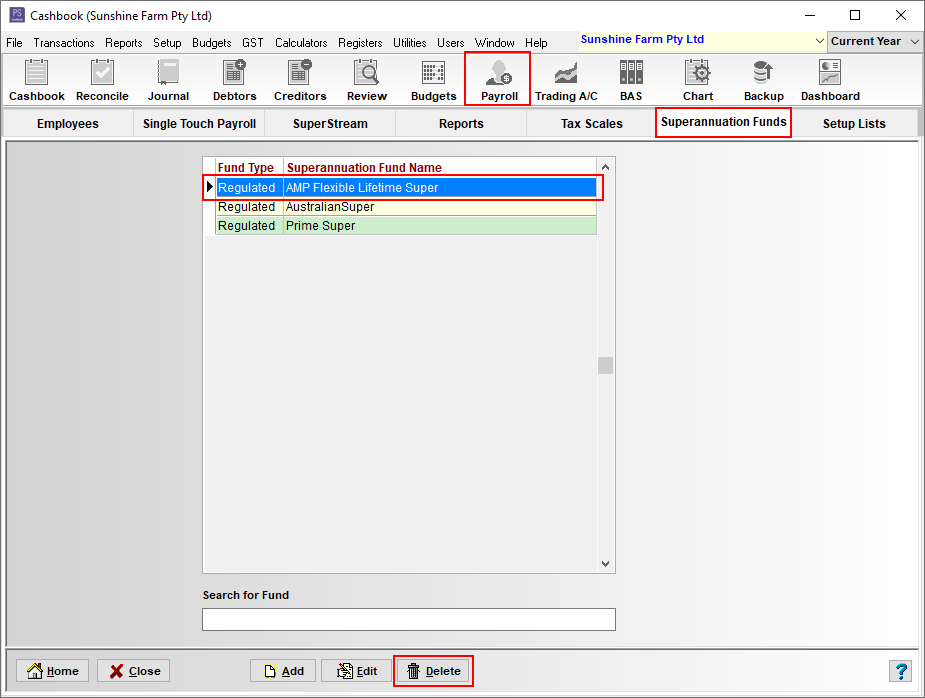The width and height of the screenshot is (925, 698).
Task: Select the Prime Super fund row
Action: (406, 226)
